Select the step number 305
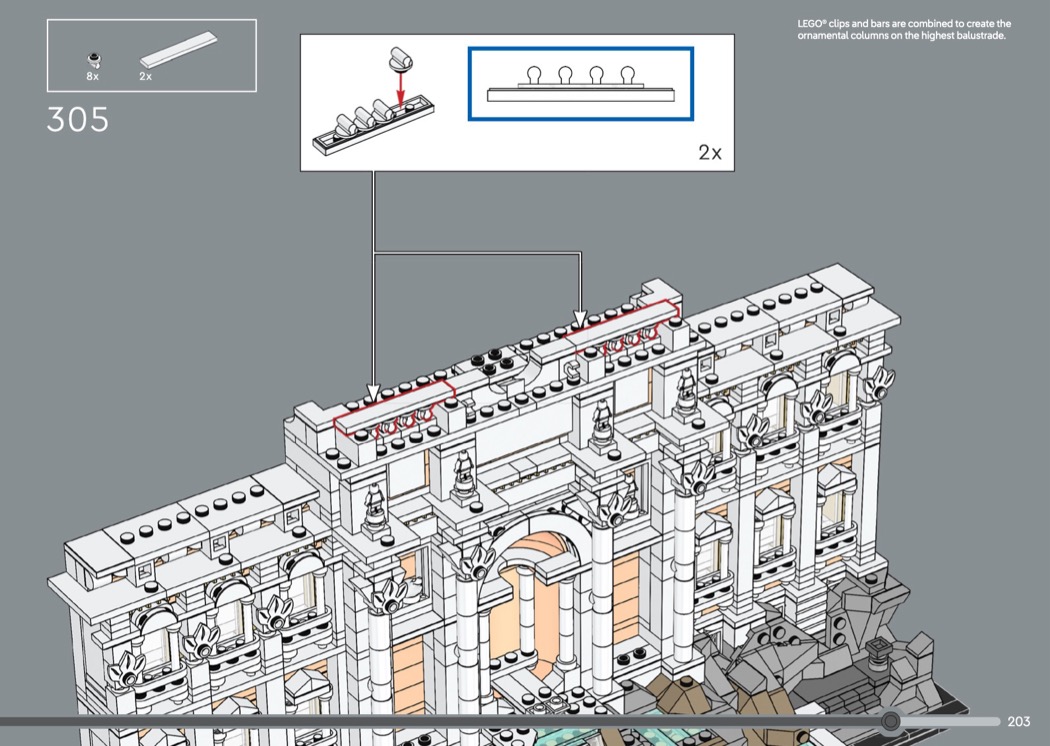 tap(78, 120)
